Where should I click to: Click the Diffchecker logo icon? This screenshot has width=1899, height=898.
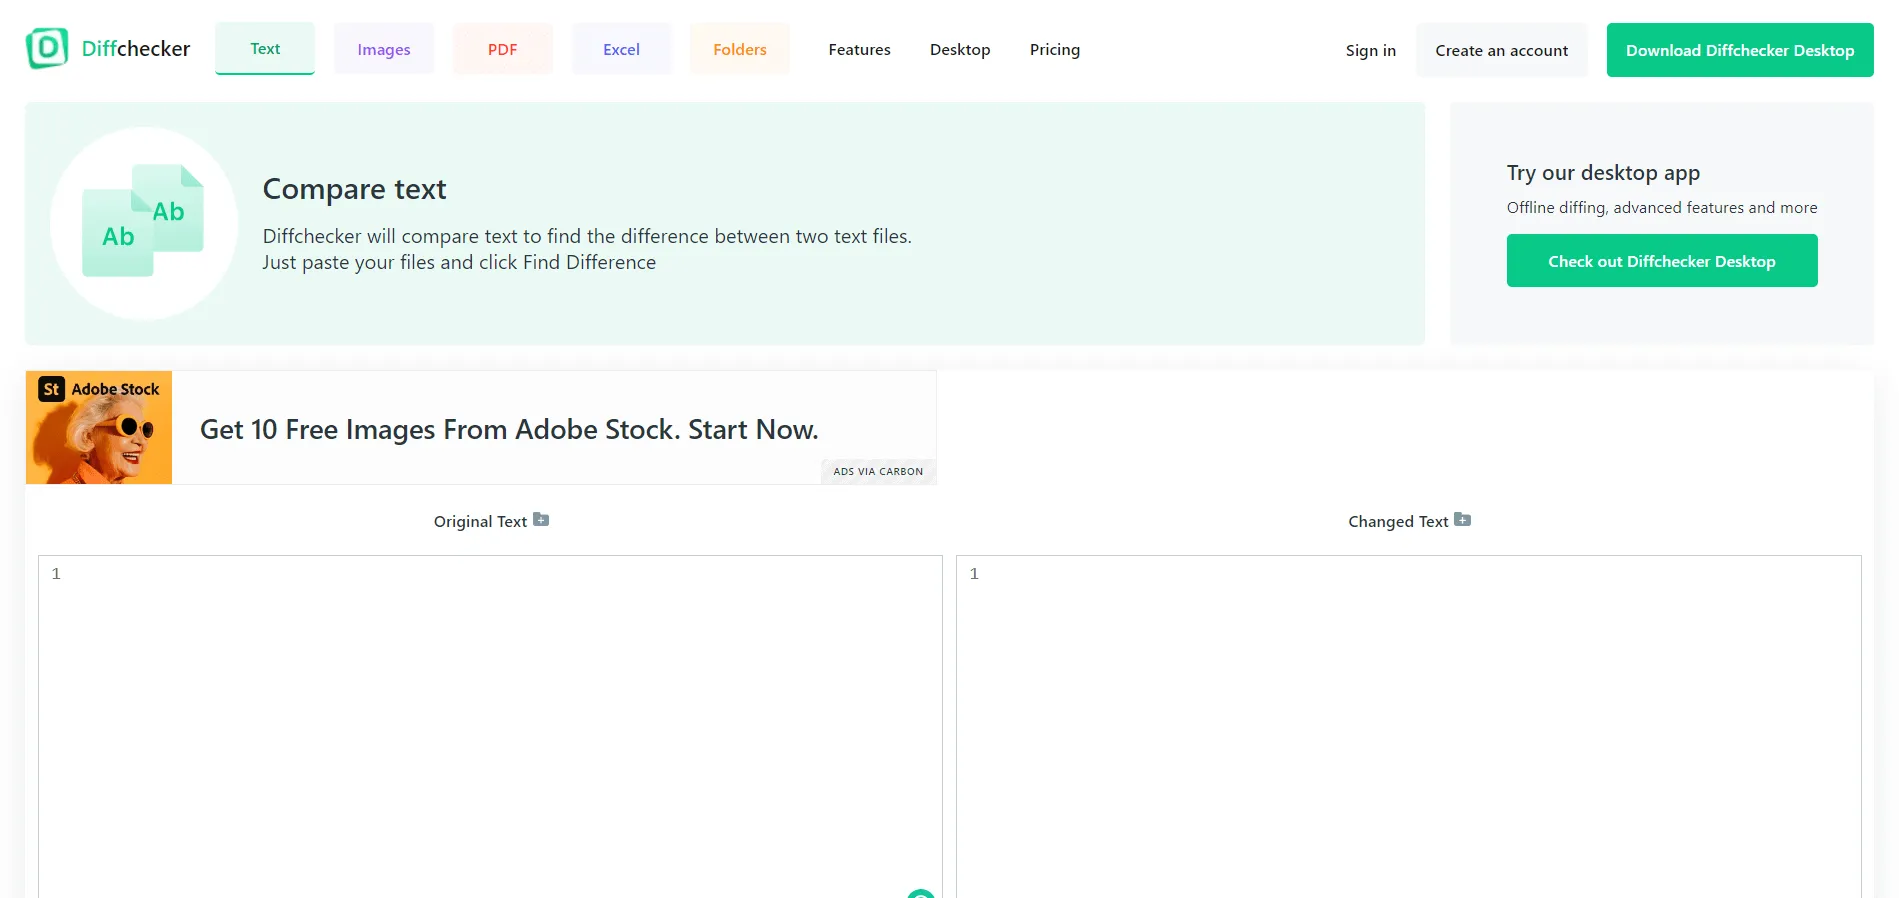(47, 48)
